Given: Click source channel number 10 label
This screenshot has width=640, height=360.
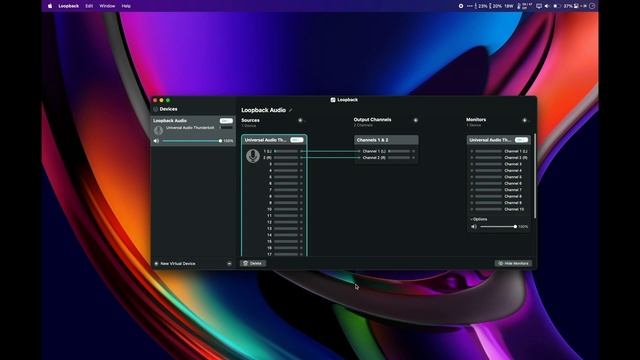Looking at the screenshot, I should [x=269, y=209].
